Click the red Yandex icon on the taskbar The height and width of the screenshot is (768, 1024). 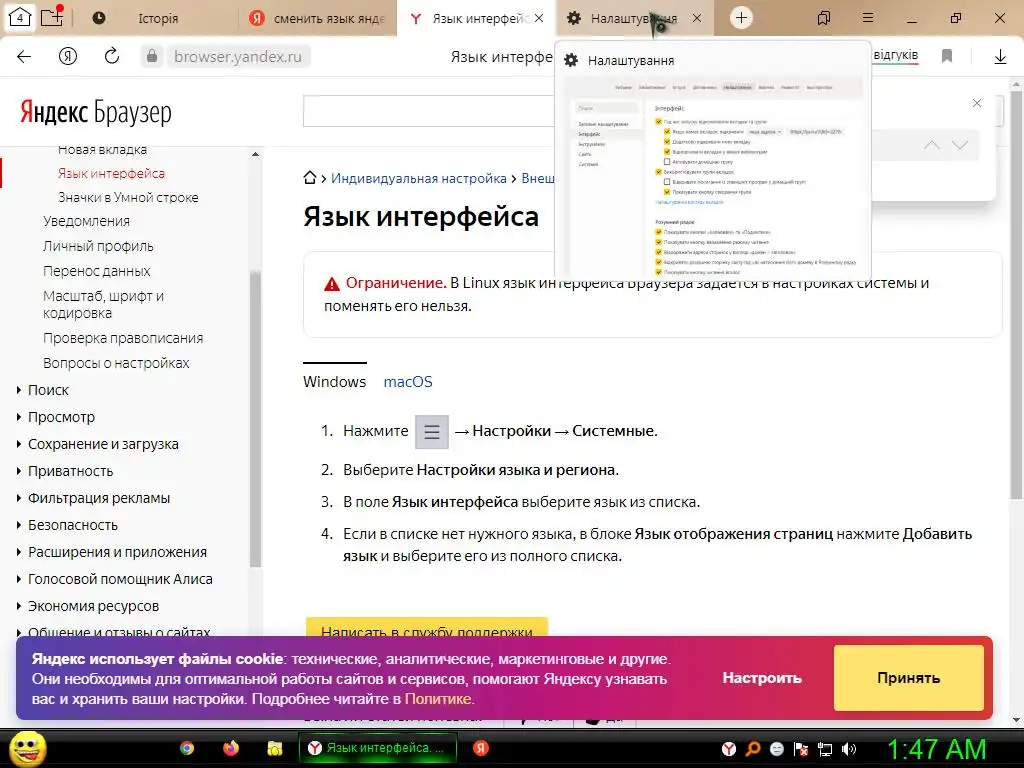click(481, 748)
